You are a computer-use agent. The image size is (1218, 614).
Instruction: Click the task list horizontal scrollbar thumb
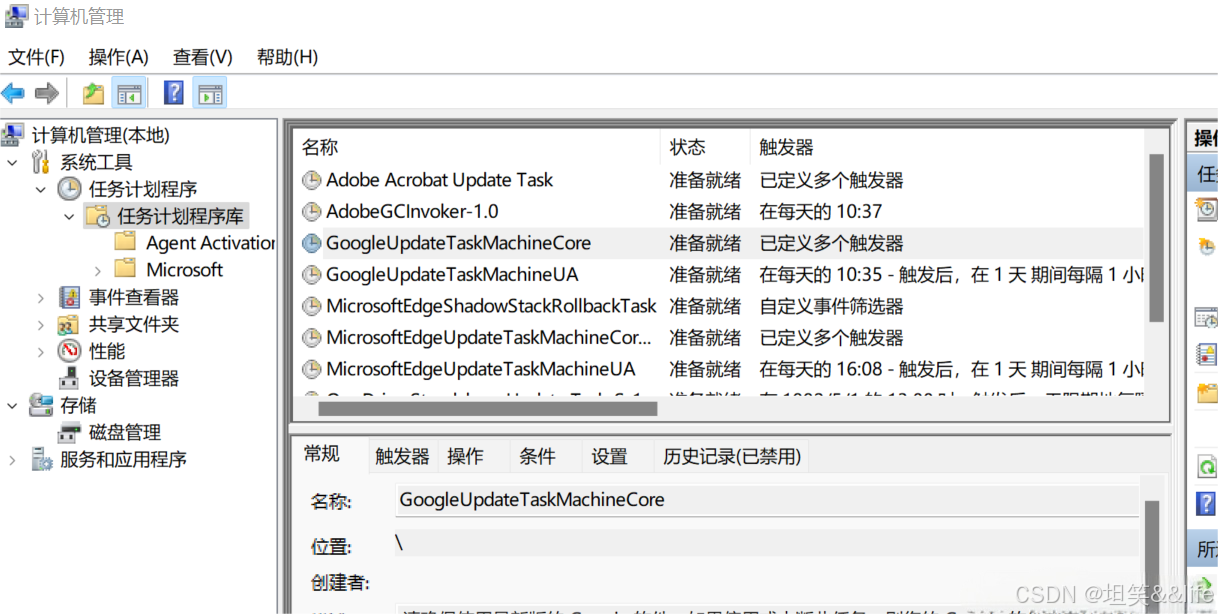click(x=488, y=408)
